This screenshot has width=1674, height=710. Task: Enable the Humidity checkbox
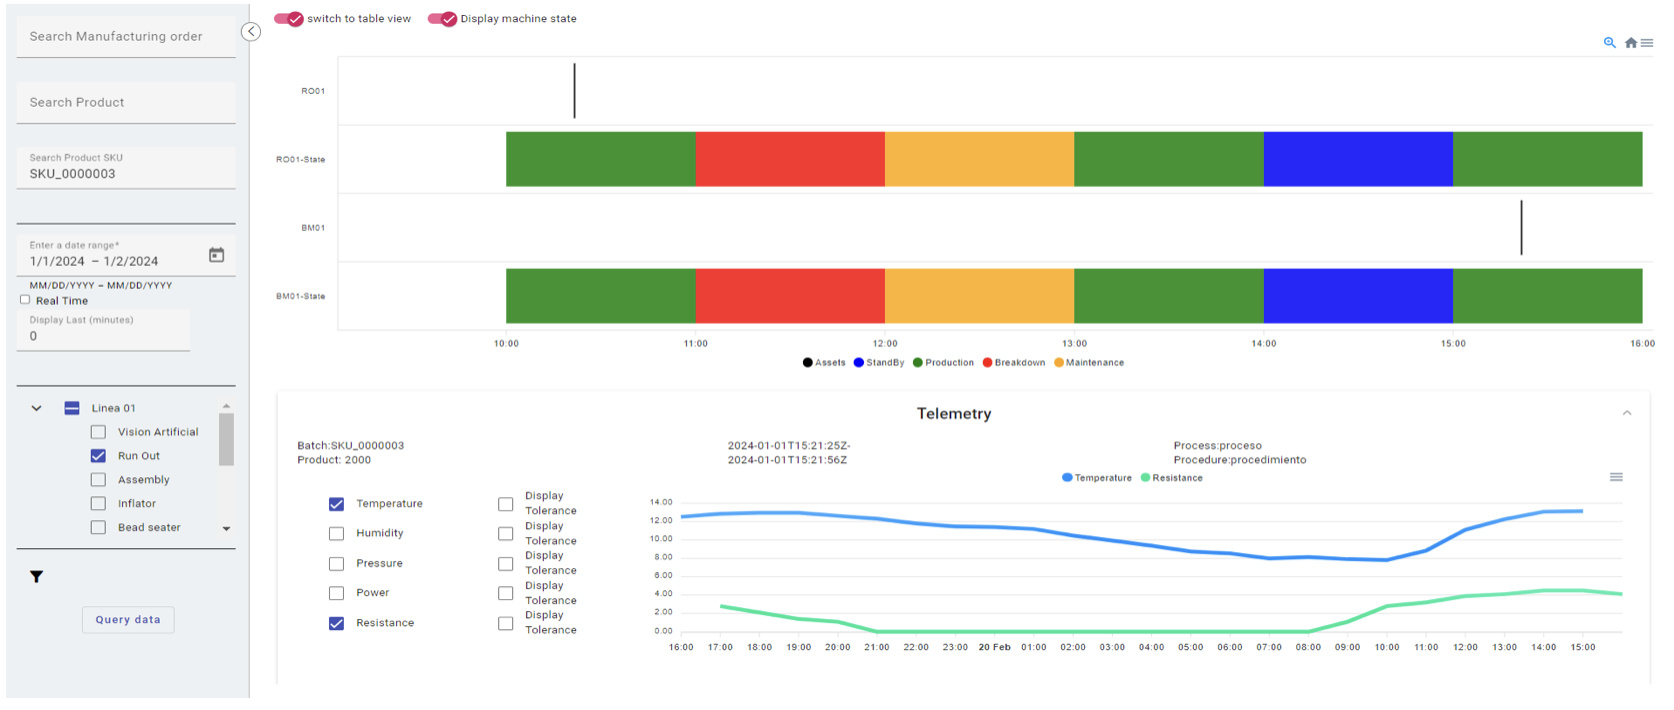pos(336,534)
